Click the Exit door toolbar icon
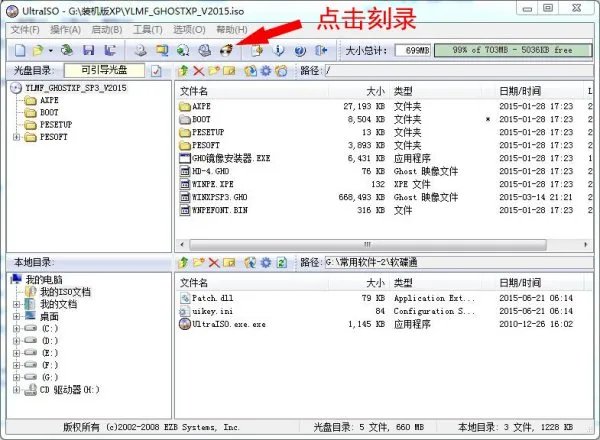The image size is (600, 440). click(321, 51)
